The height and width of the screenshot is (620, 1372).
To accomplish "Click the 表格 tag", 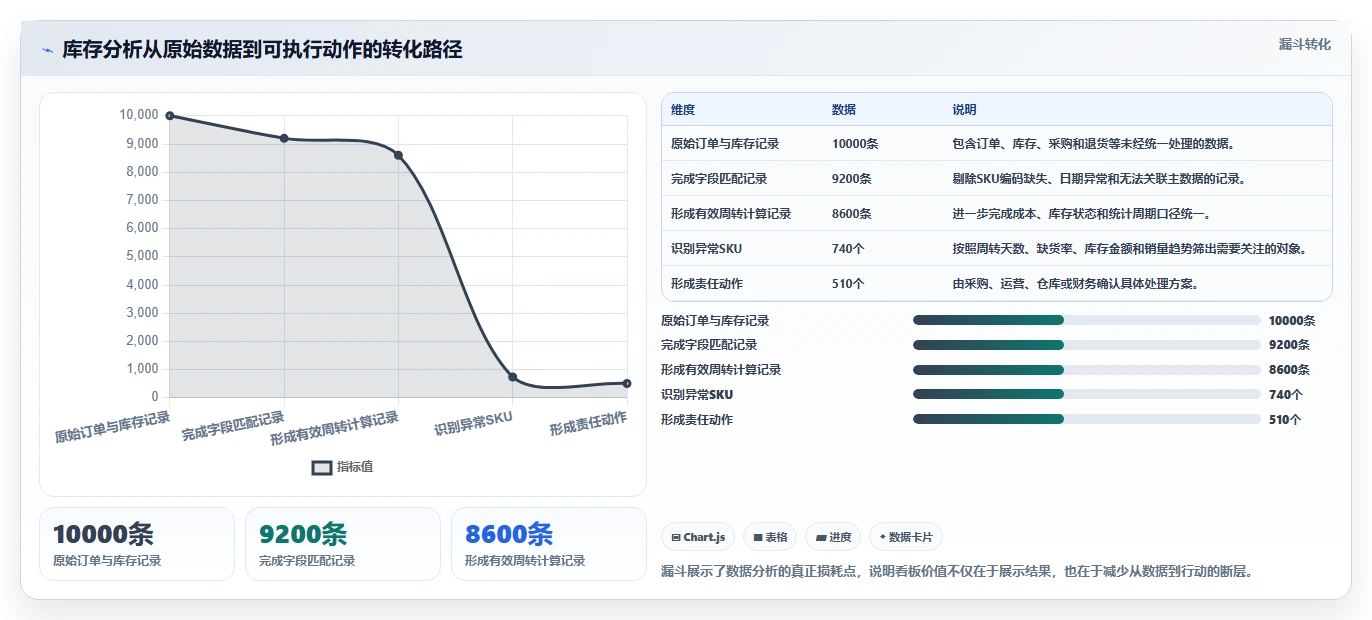I will click(770, 537).
